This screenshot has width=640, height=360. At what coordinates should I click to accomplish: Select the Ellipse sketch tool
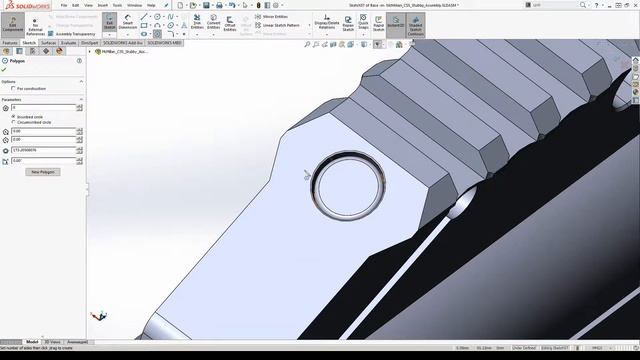171,25
